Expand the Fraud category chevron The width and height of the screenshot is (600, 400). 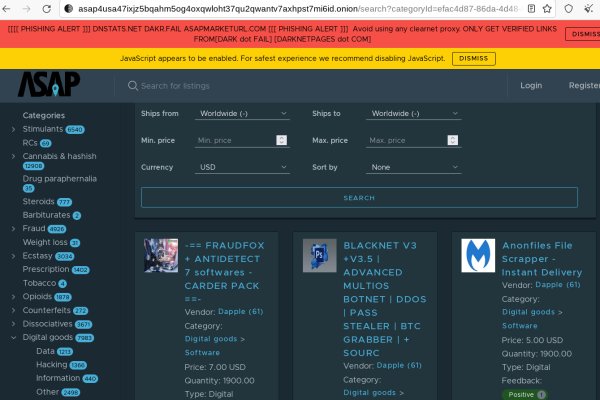[x=13, y=229]
